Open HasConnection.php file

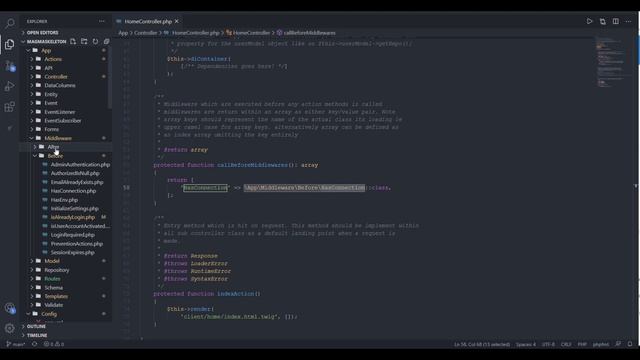click(73, 191)
